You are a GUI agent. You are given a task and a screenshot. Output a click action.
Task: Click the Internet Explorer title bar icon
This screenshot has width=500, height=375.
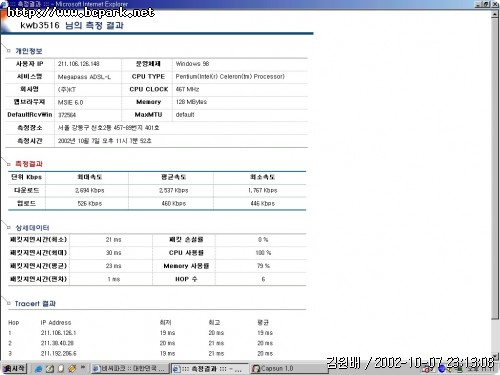click(x=4, y=4)
